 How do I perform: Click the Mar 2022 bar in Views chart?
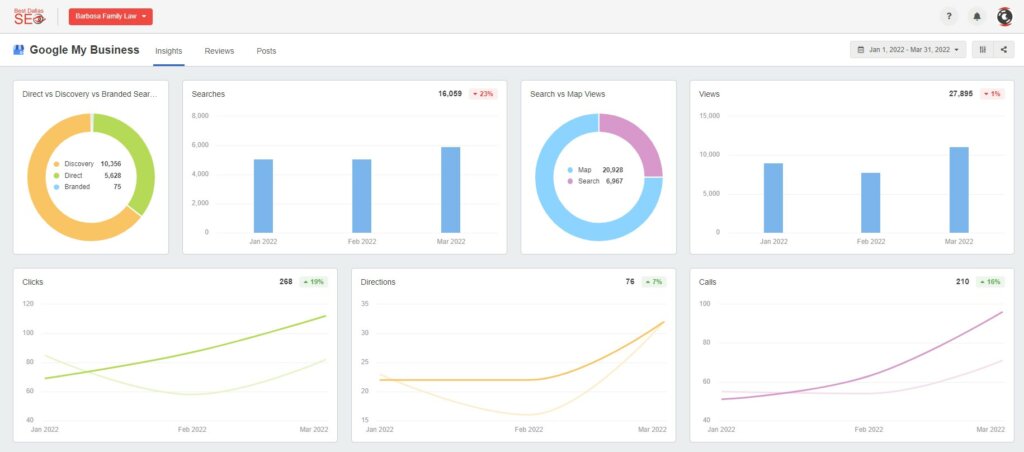pyautogui.click(x=958, y=189)
